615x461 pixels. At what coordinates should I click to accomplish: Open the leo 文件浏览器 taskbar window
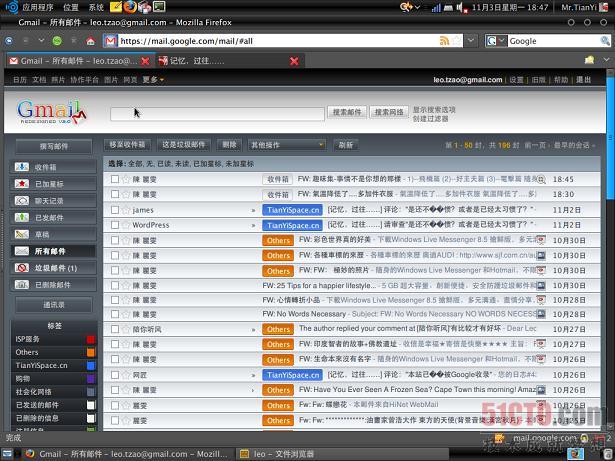click(x=341, y=454)
